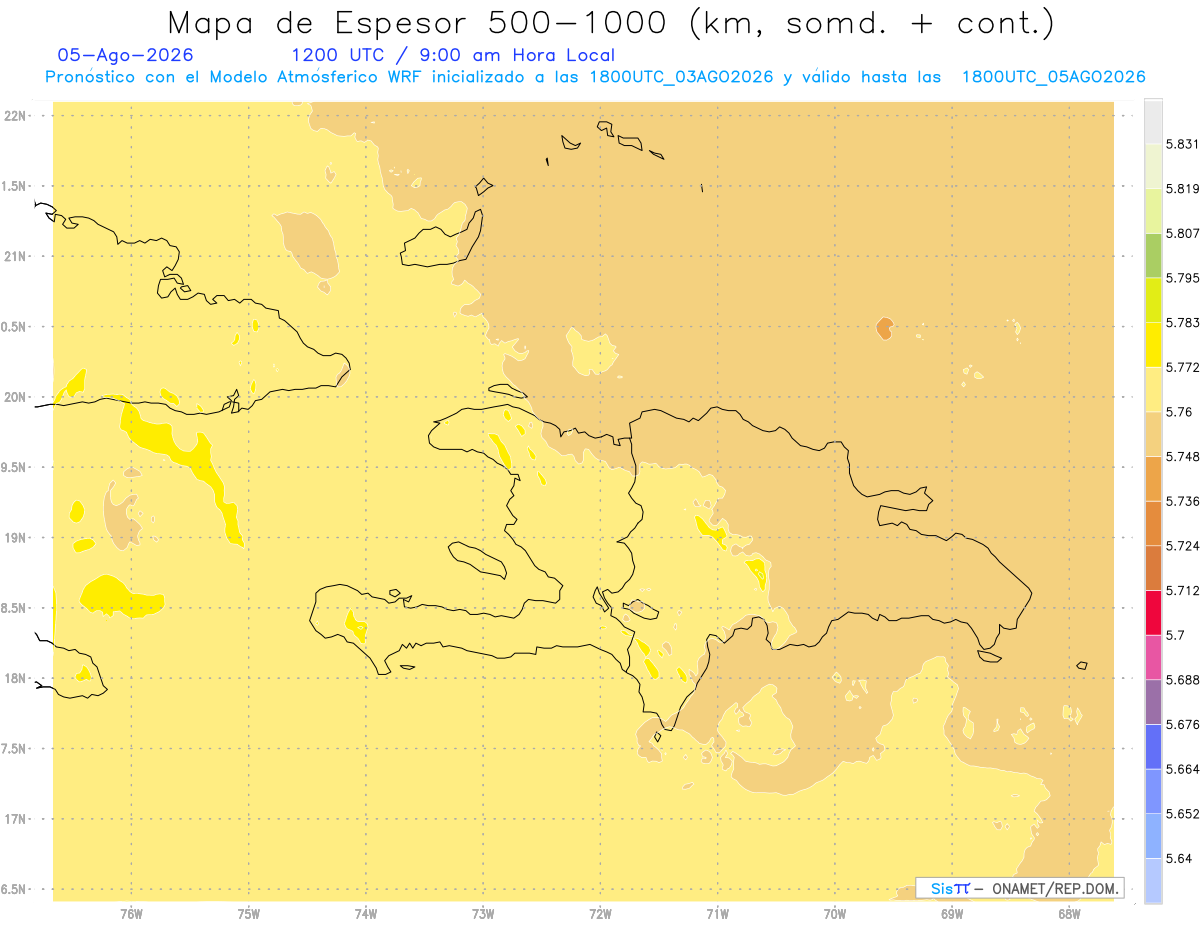The image size is (1200, 927).
Task: Click the latitude label '21N'
Action: pyautogui.click(x=15, y=256)
